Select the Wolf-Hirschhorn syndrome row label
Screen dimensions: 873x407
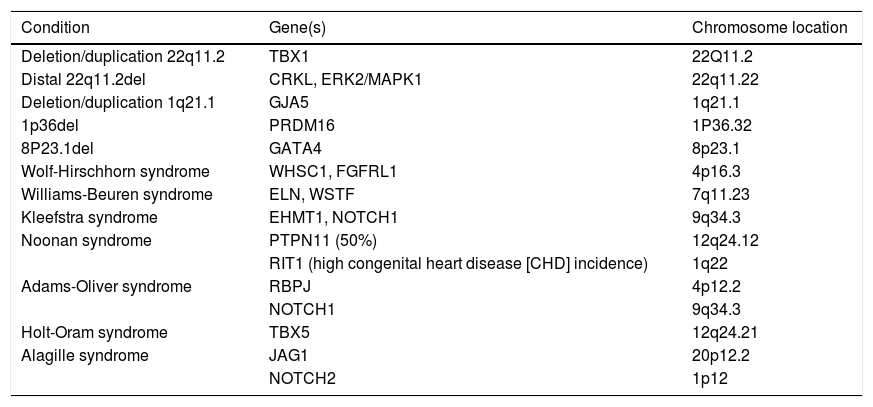115,171
